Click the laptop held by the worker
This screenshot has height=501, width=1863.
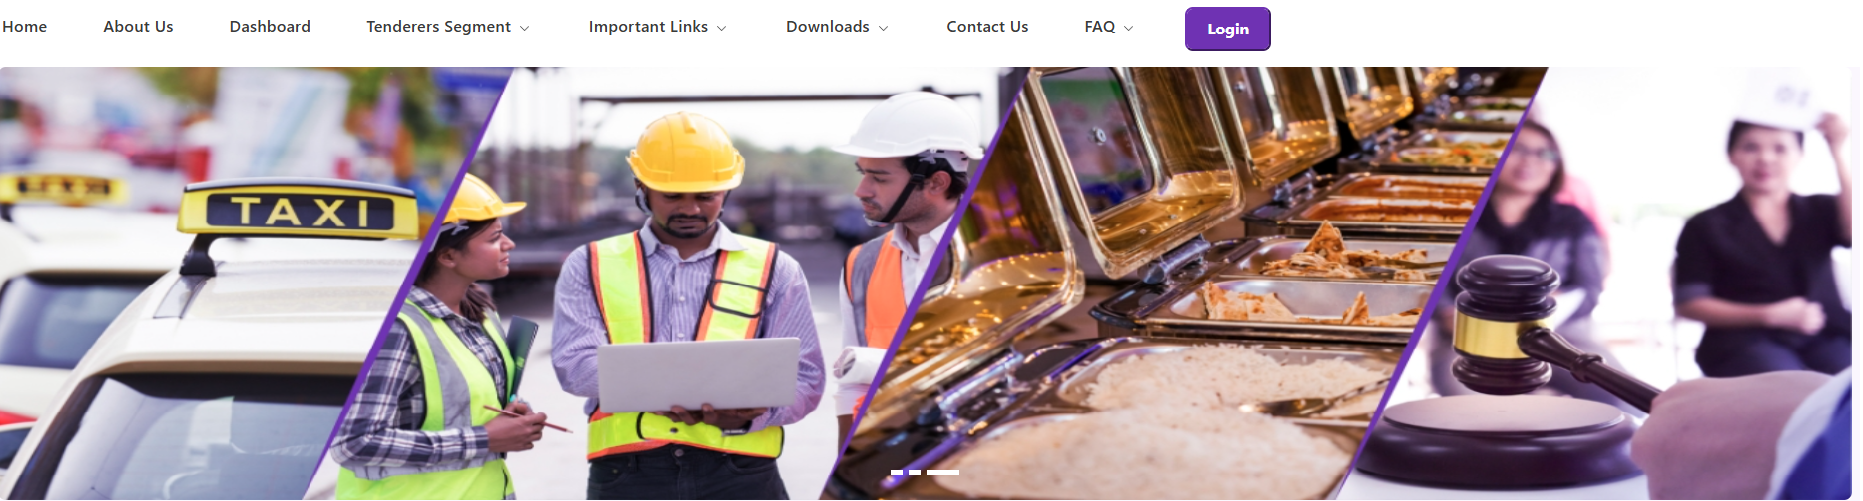pos(698,373)
